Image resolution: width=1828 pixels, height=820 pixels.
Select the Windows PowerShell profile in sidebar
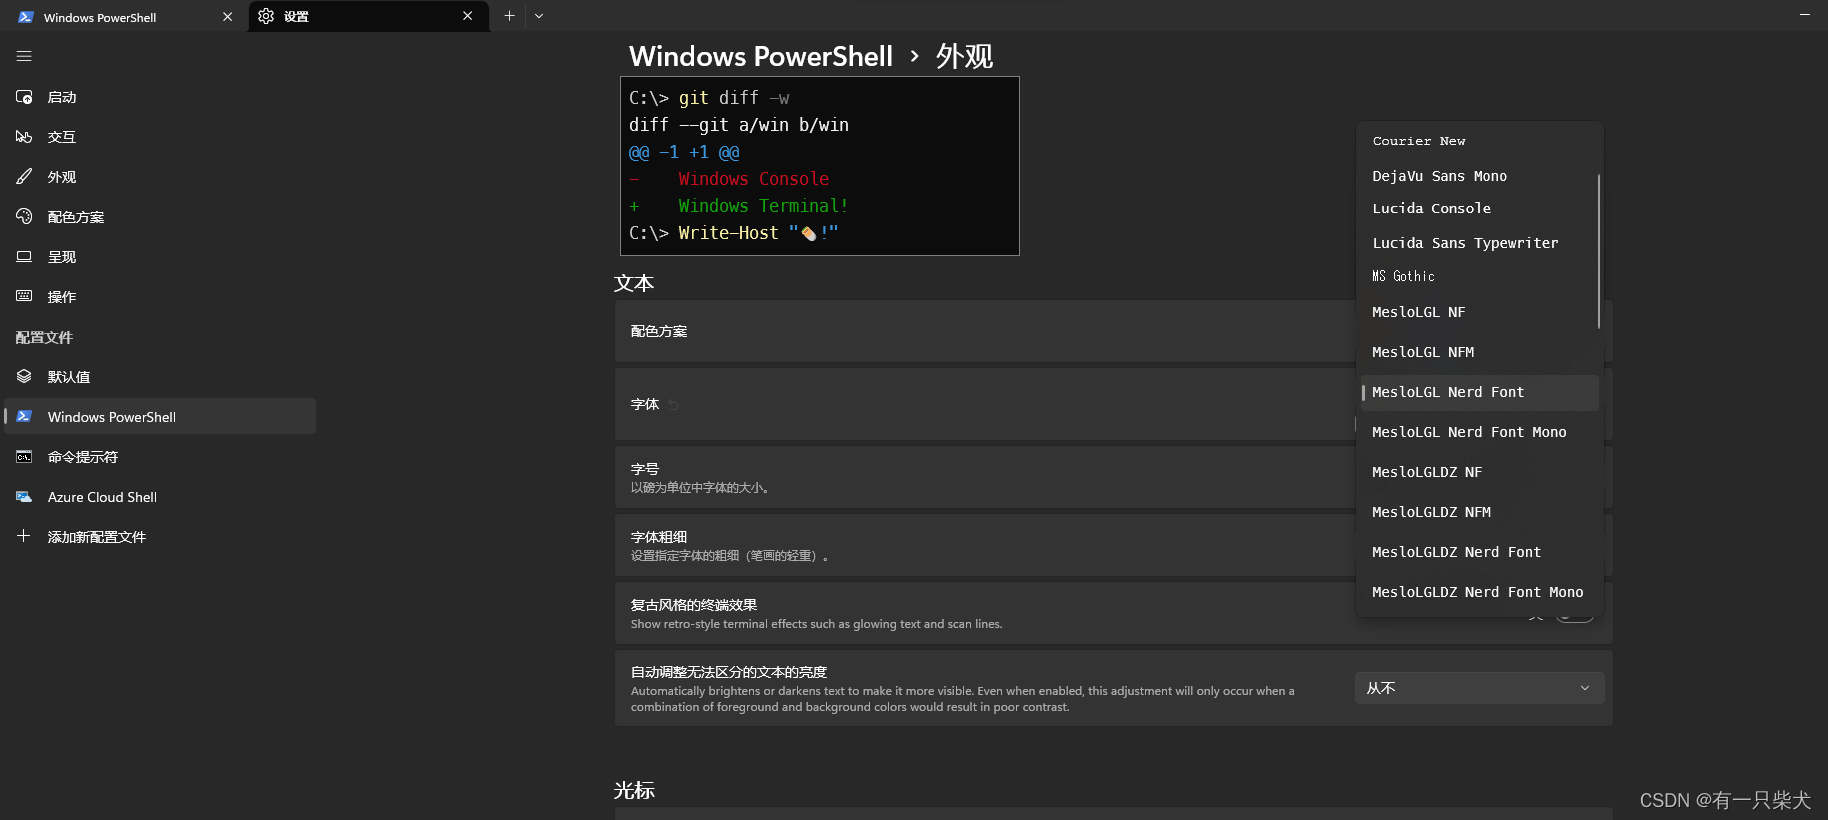[x=160, y=417]
